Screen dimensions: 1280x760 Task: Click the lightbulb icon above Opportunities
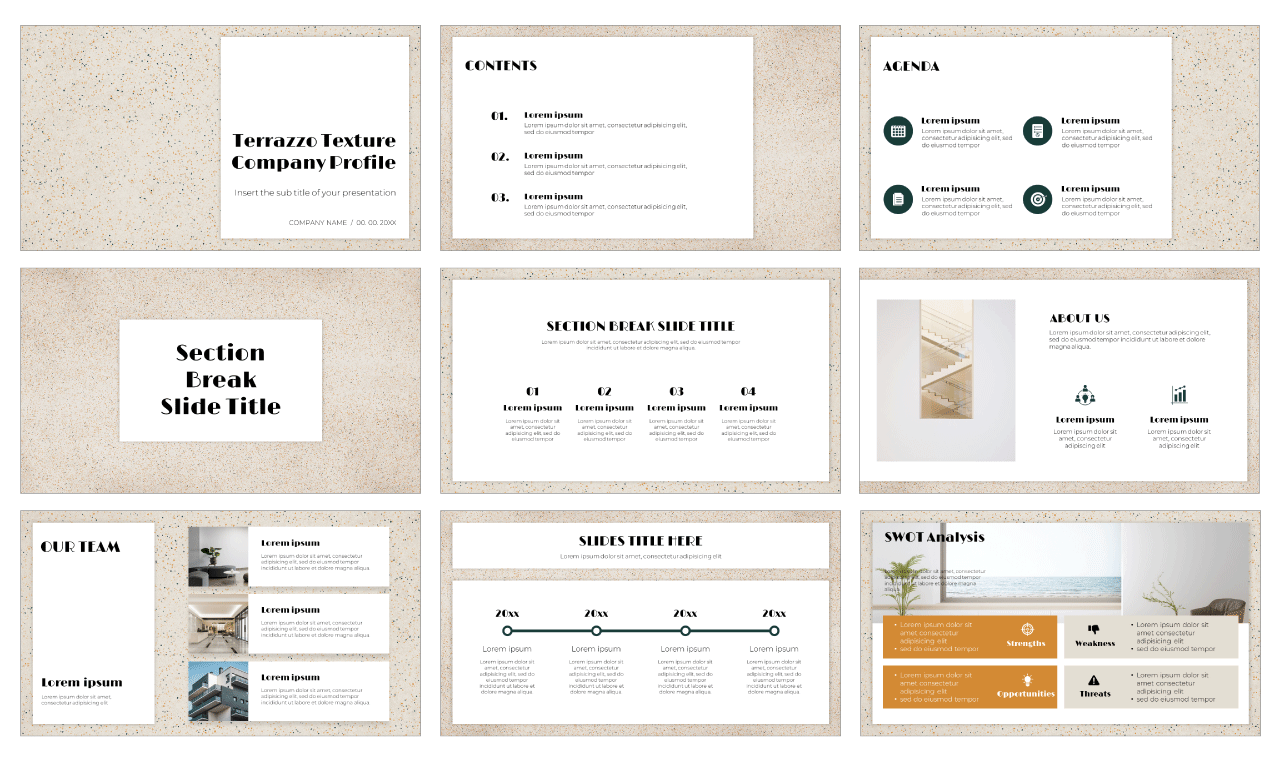(x=1027, y=679)
